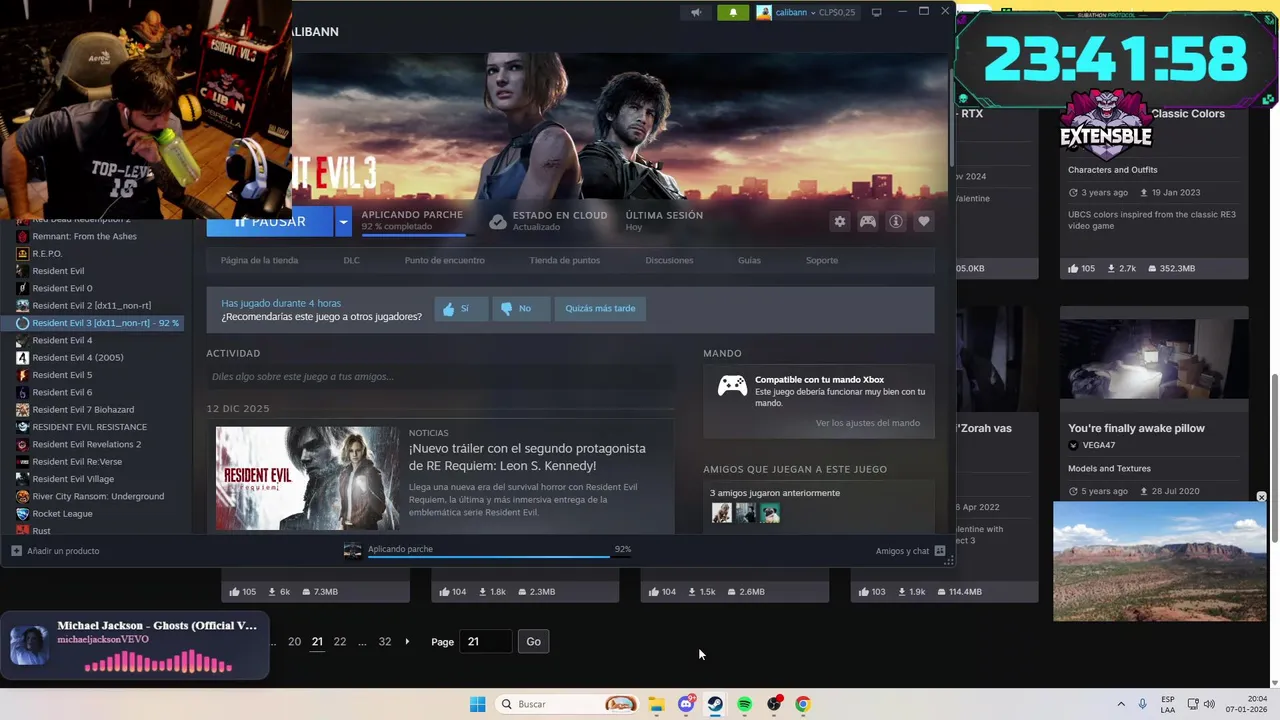Click taskbar Buscar search box
Screen dimensions: 1280x720
coord(567,704)
